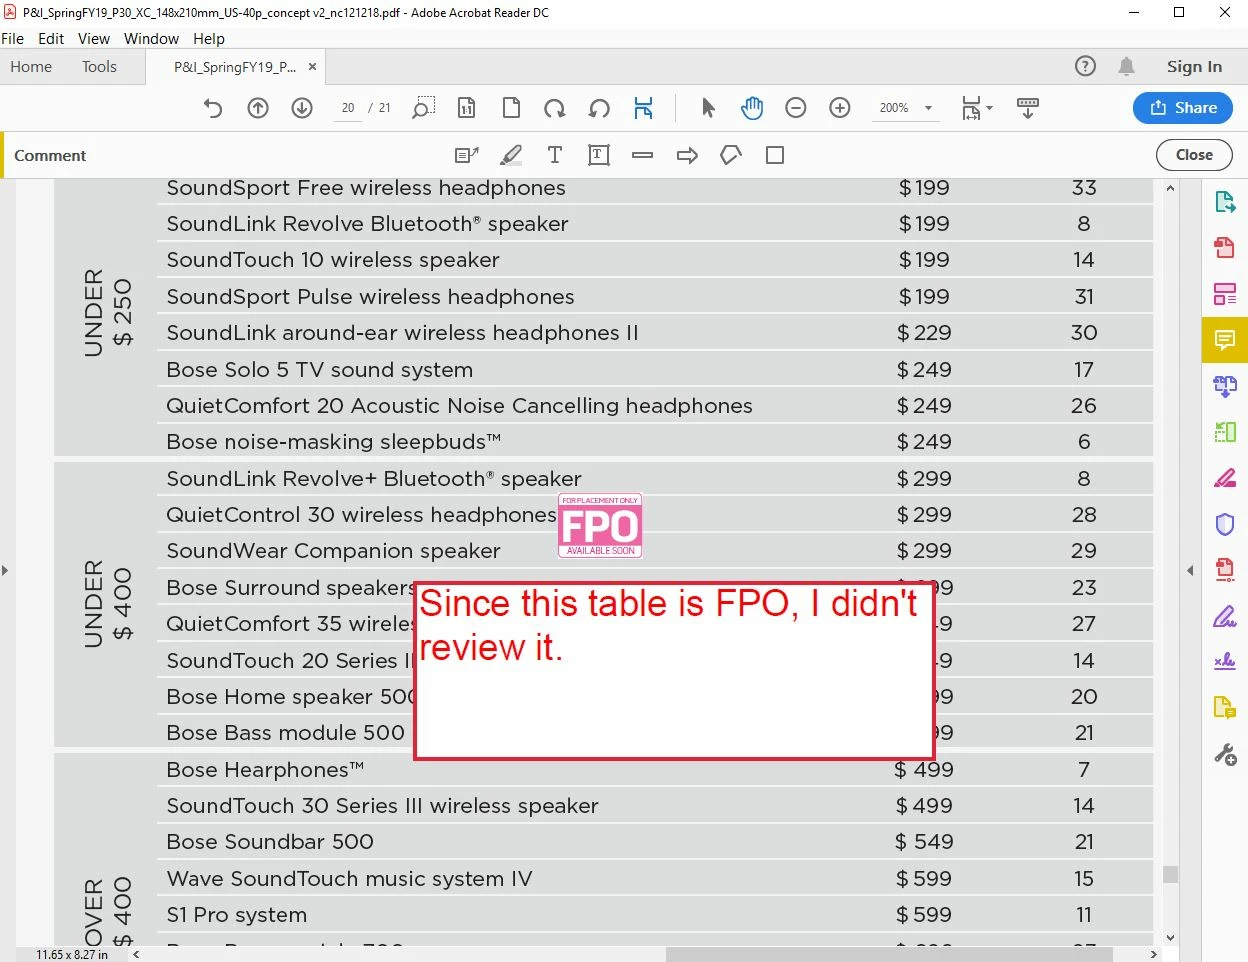Open the File menu
Screen dimensions: 1248x962
13,38
